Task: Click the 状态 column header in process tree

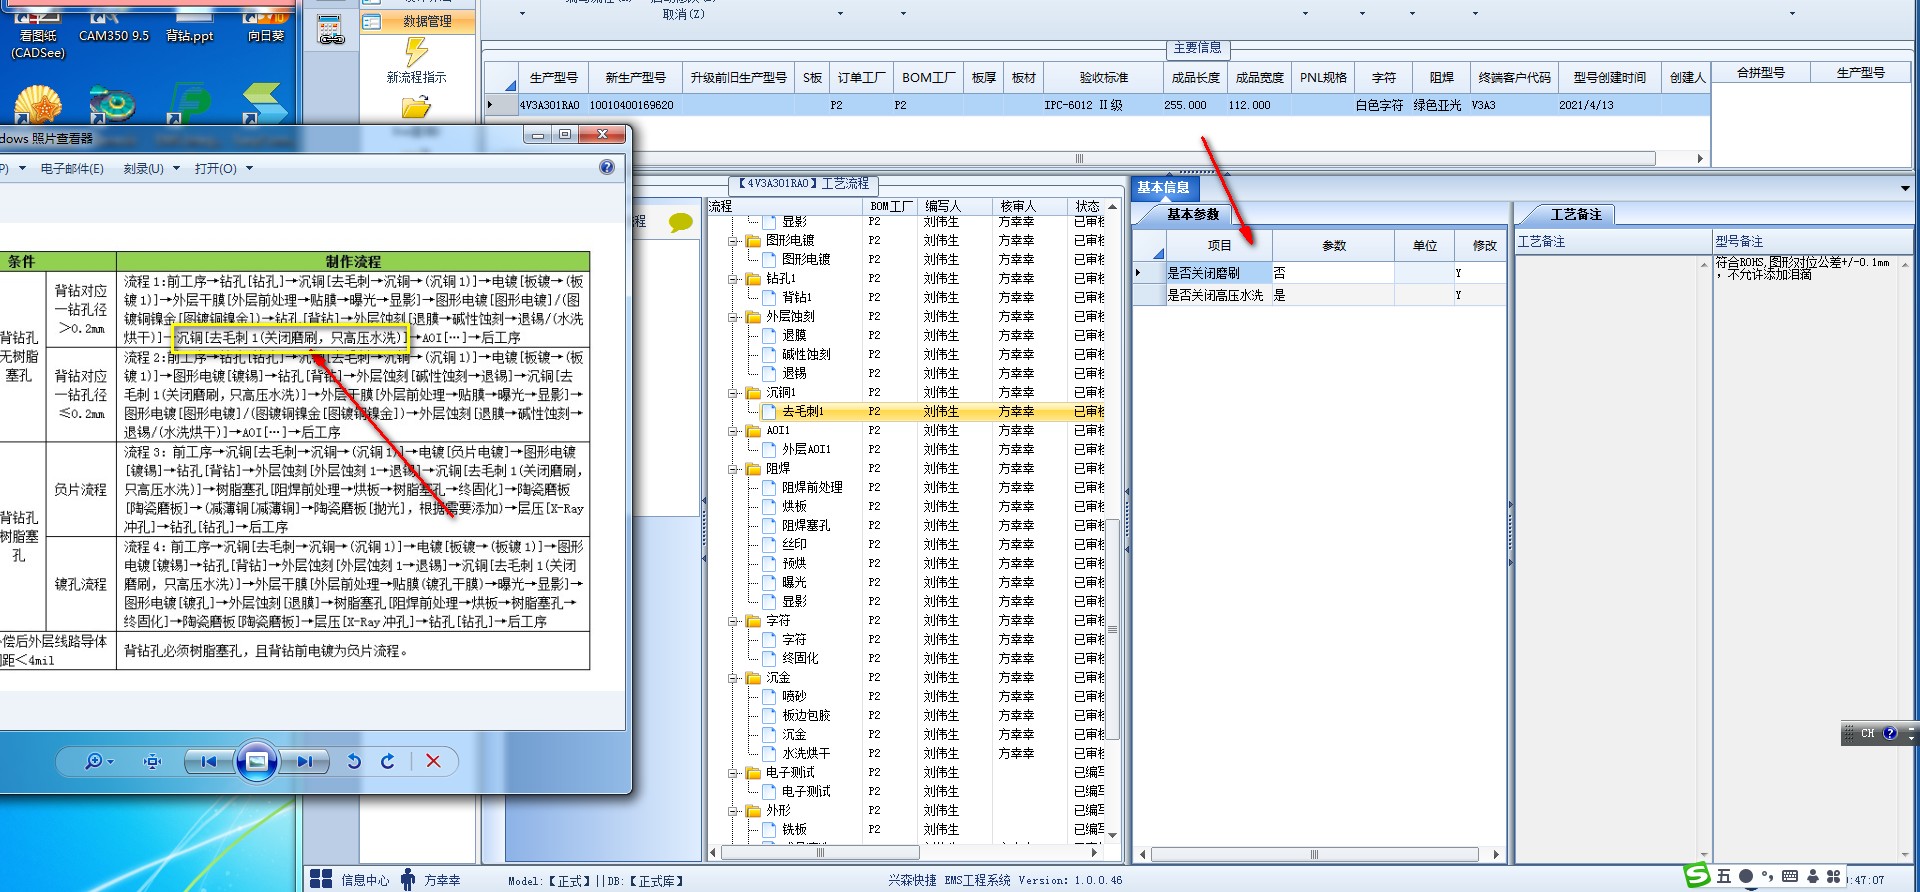Action: [1087, 206]
